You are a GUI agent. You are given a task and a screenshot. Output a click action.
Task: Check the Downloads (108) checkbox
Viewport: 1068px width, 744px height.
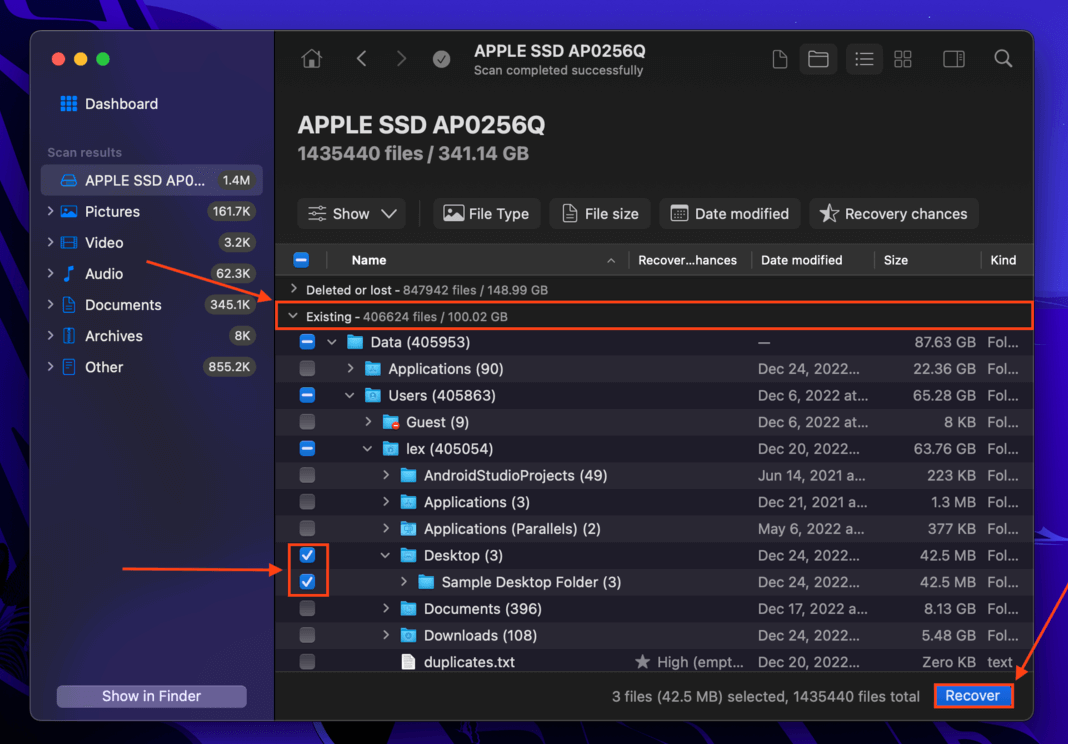tap(307, 635)
